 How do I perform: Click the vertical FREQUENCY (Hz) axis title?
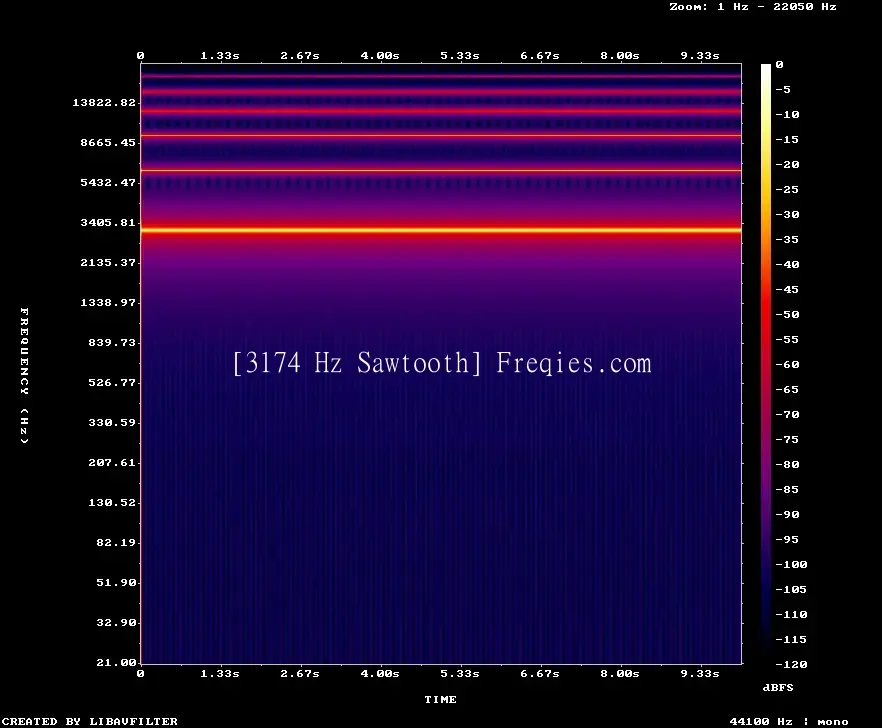[x=24, y=375]
